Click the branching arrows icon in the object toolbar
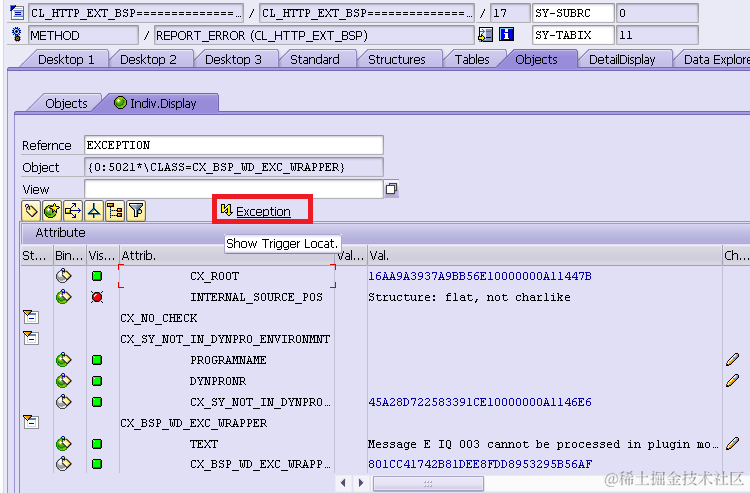The height and width of the screenshot is (493, 750). pos(73,210)
